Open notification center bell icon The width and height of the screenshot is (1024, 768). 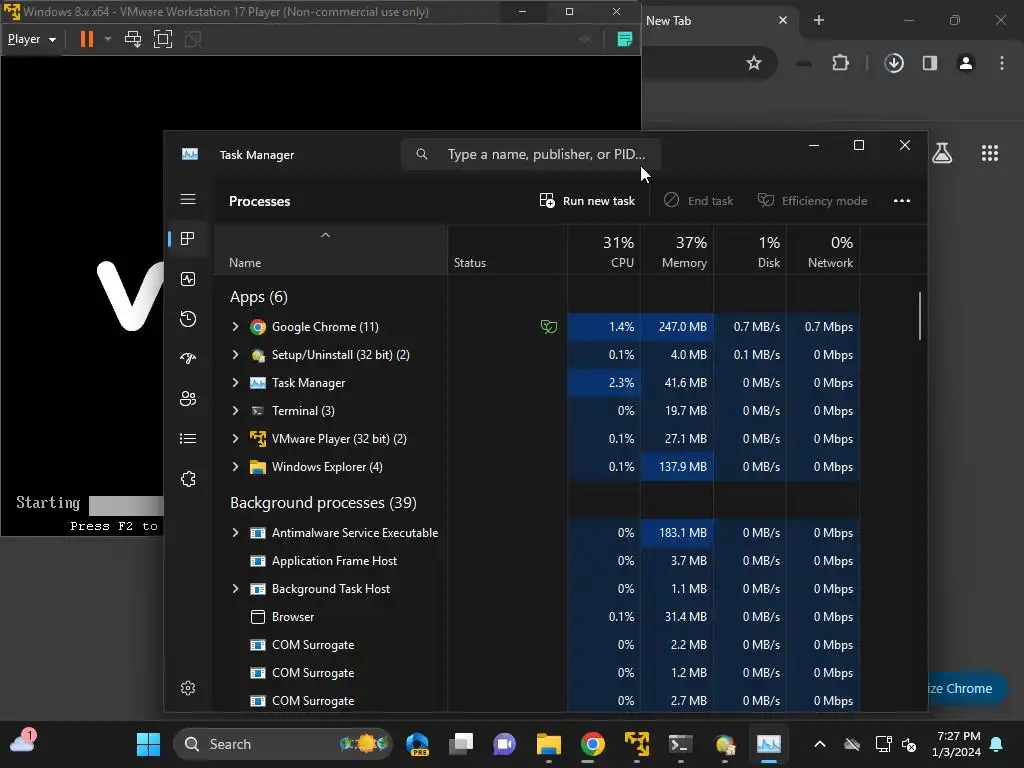tap(997, 744)
